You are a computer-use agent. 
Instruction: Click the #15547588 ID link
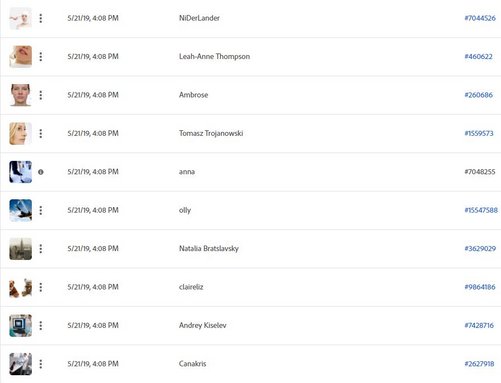(x=481, y=210)
